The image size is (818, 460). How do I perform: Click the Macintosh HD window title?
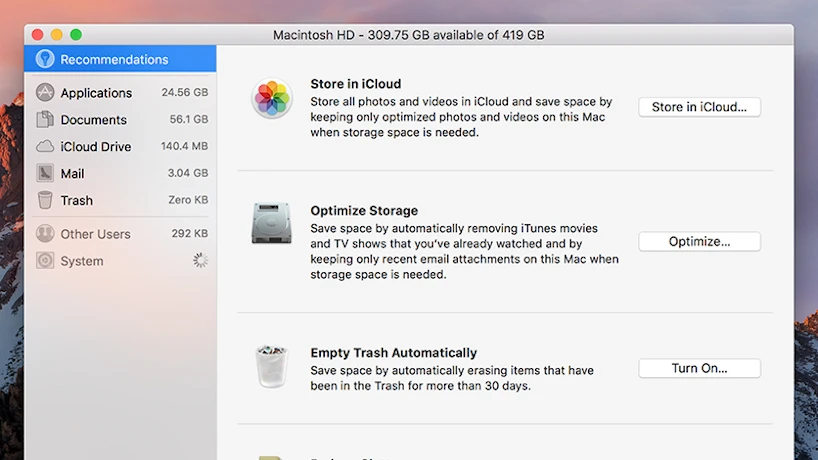[x=408, y=35]
